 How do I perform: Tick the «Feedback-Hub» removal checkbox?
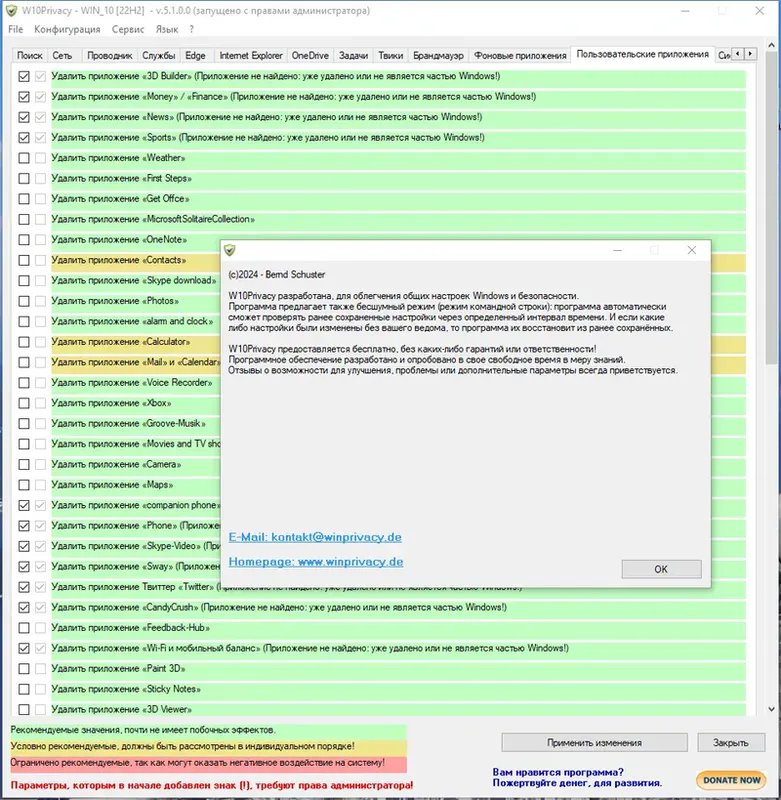tap(24, 628)
